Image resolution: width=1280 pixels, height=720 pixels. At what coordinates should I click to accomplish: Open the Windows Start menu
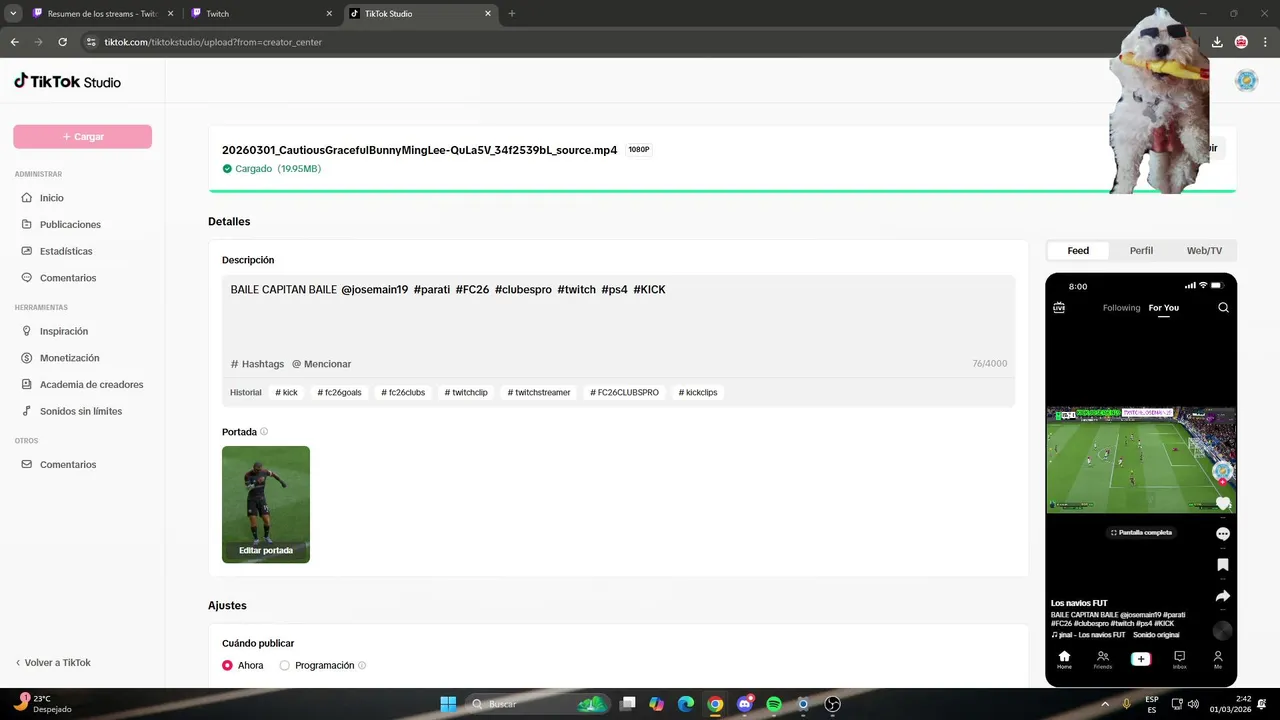coord(448,704)
